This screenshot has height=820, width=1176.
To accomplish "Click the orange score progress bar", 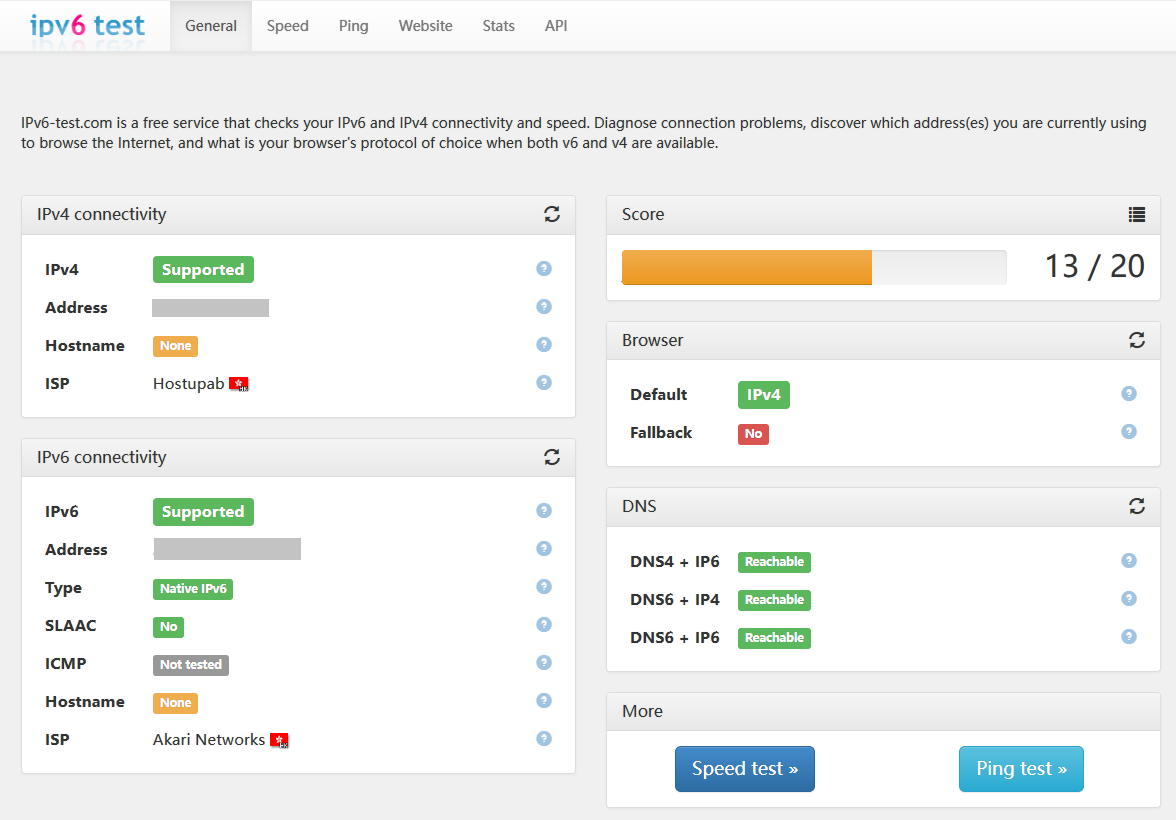I will pyautogui.click(x=746, y=268).
